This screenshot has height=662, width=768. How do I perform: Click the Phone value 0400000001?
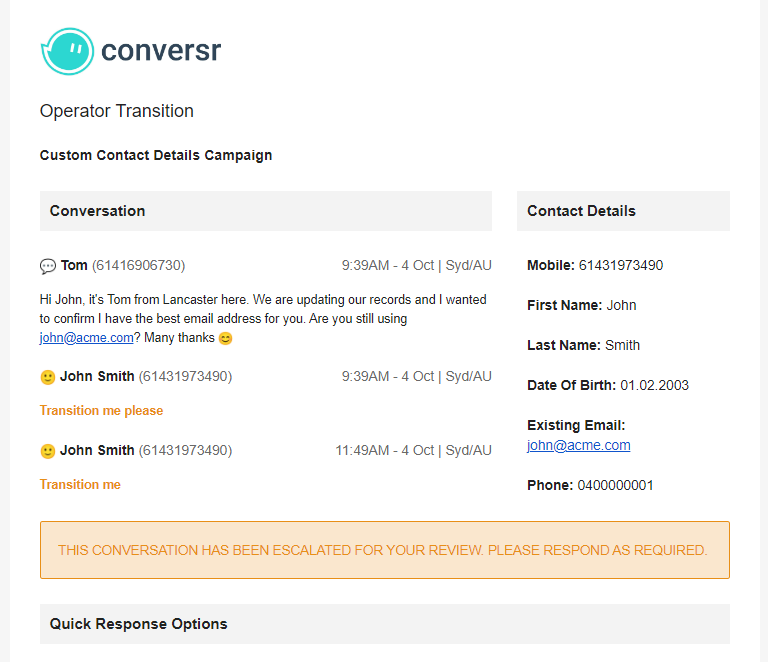[615, 485]
